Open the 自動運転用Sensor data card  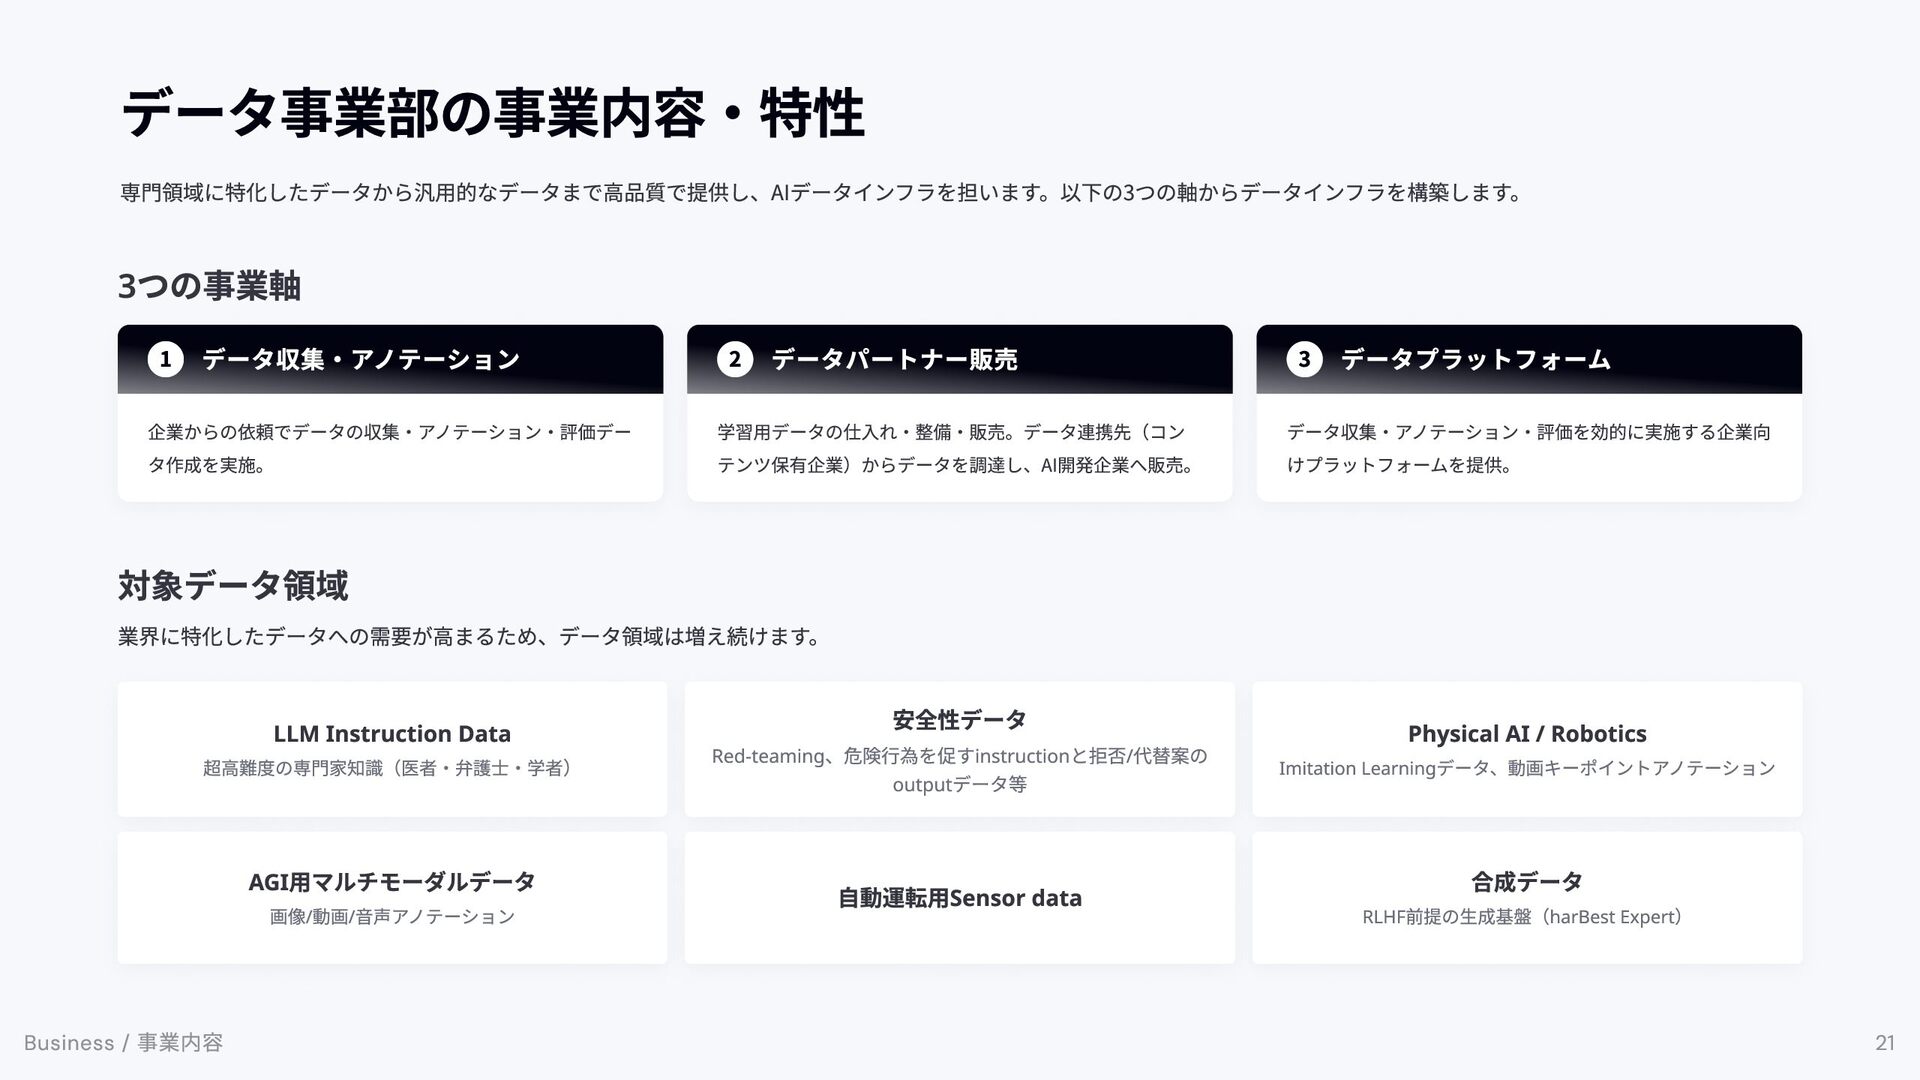click(x=959, y=897)
